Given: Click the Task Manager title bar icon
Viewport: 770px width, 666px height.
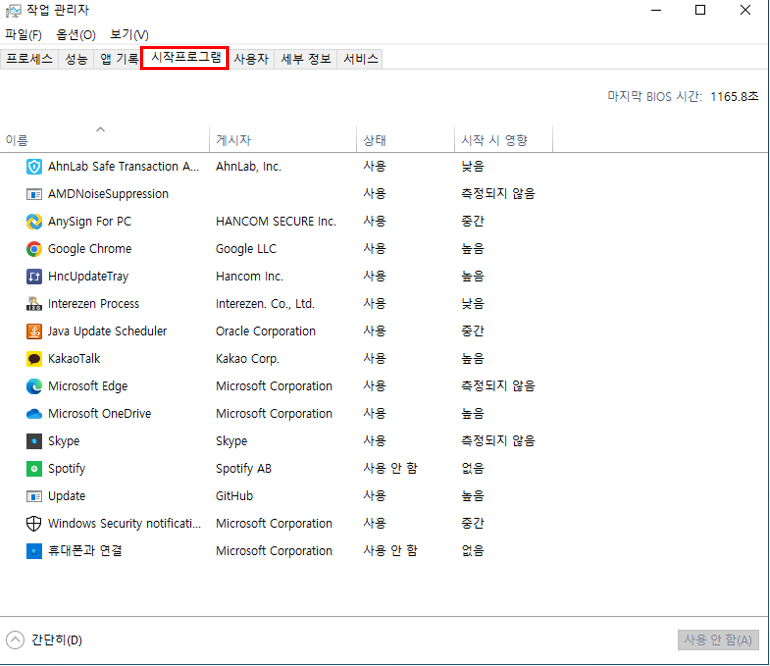Looking at the screenshot, I should [13, 10].
